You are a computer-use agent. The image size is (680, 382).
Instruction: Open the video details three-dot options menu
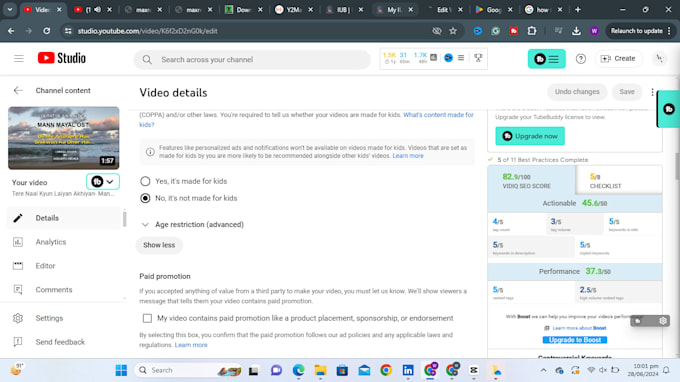652,92
